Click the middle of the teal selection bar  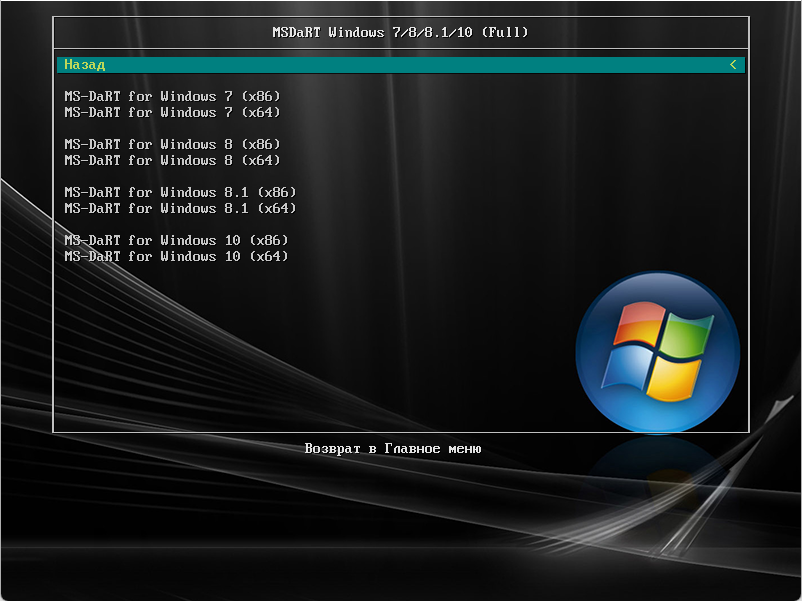pos(400,65)
